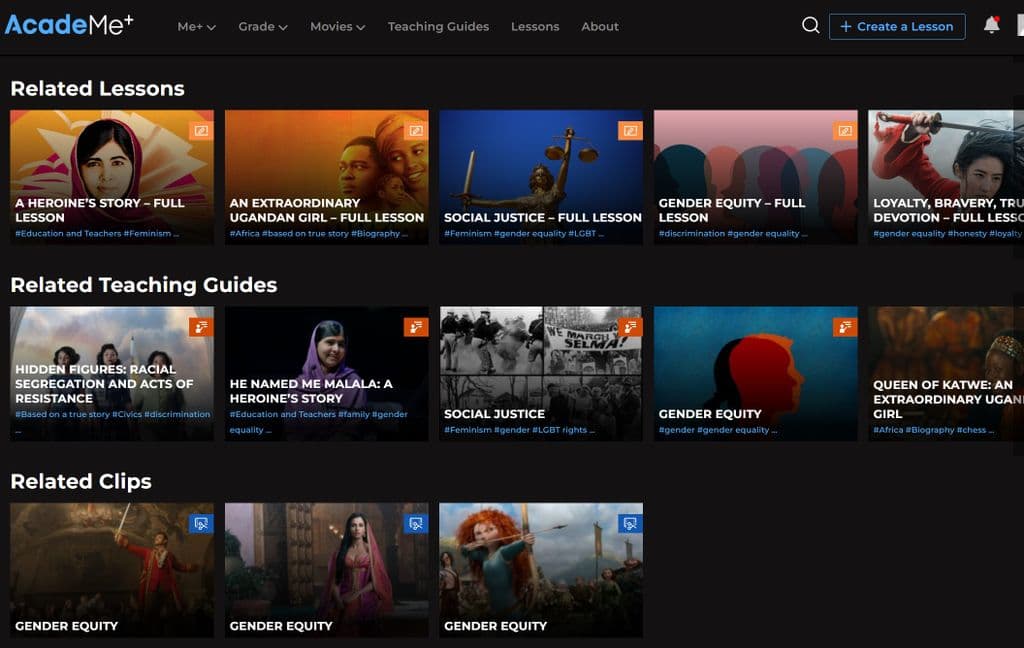Click lesson badge icon on A Heroine's Story card
1024x648 pixels.
click(201, 131)
